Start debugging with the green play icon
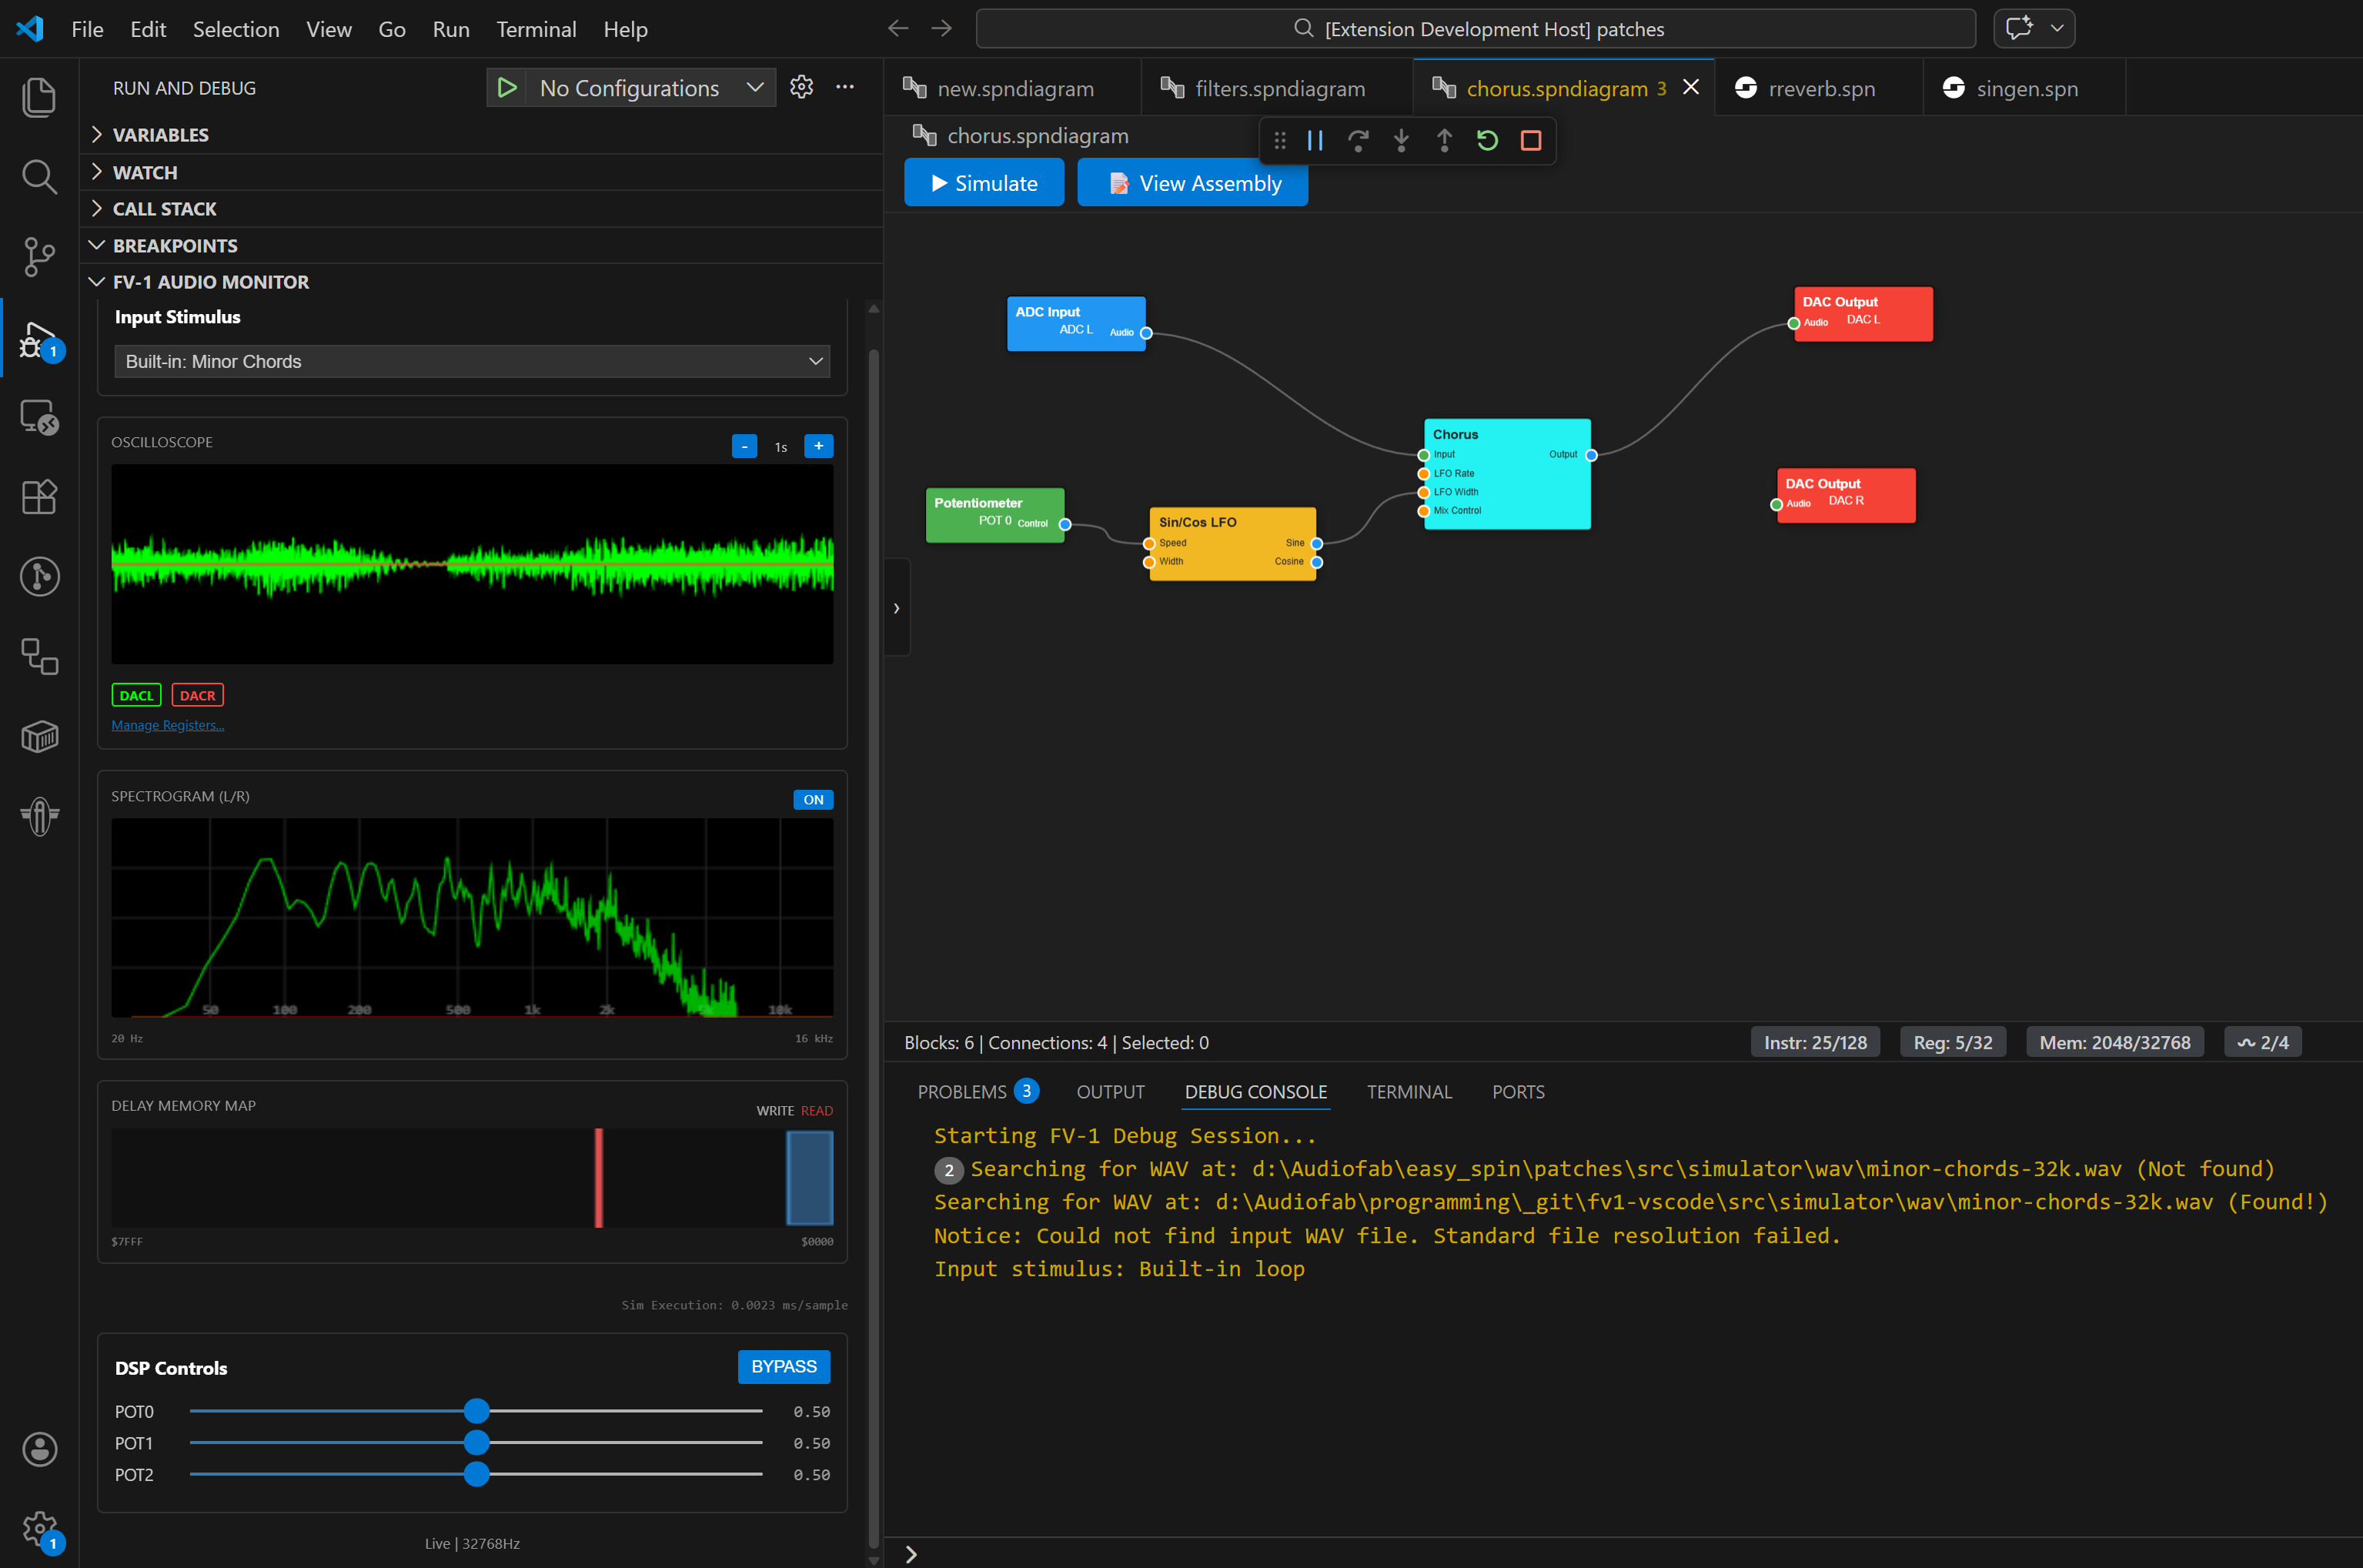Screen dimensions: 2363x1568 click(x=507, y=88)
